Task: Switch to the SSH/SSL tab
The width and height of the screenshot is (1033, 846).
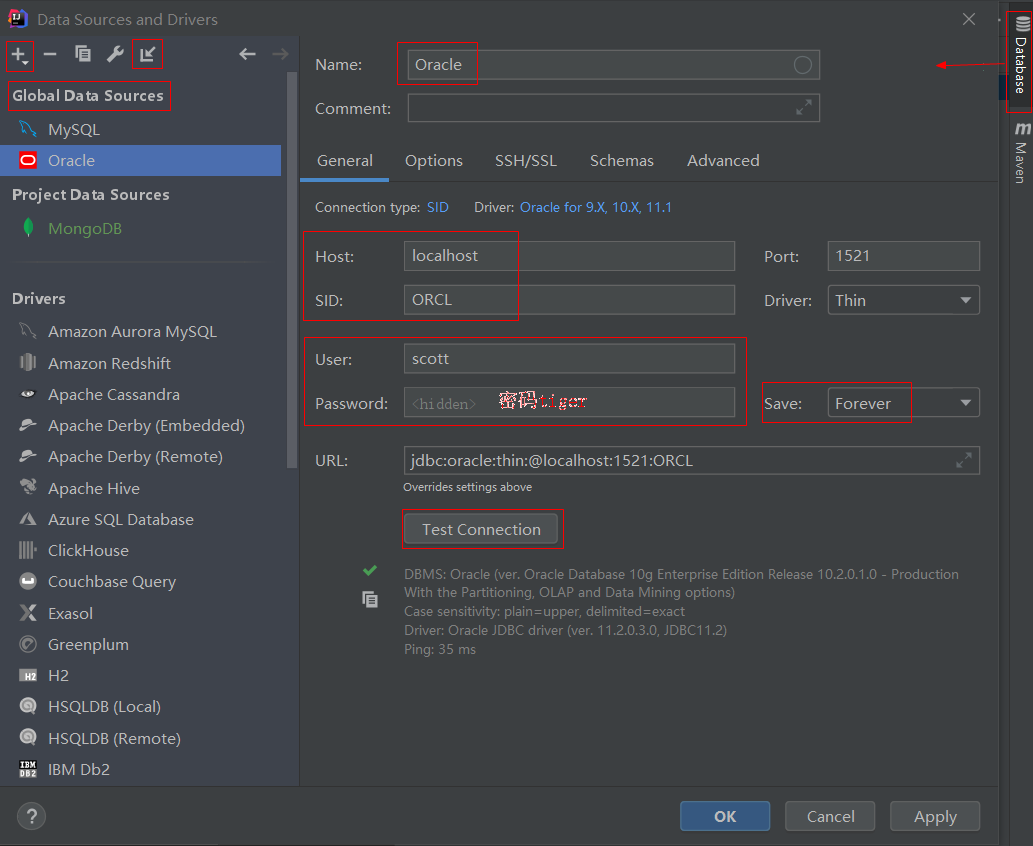Action: click(526, 161)
